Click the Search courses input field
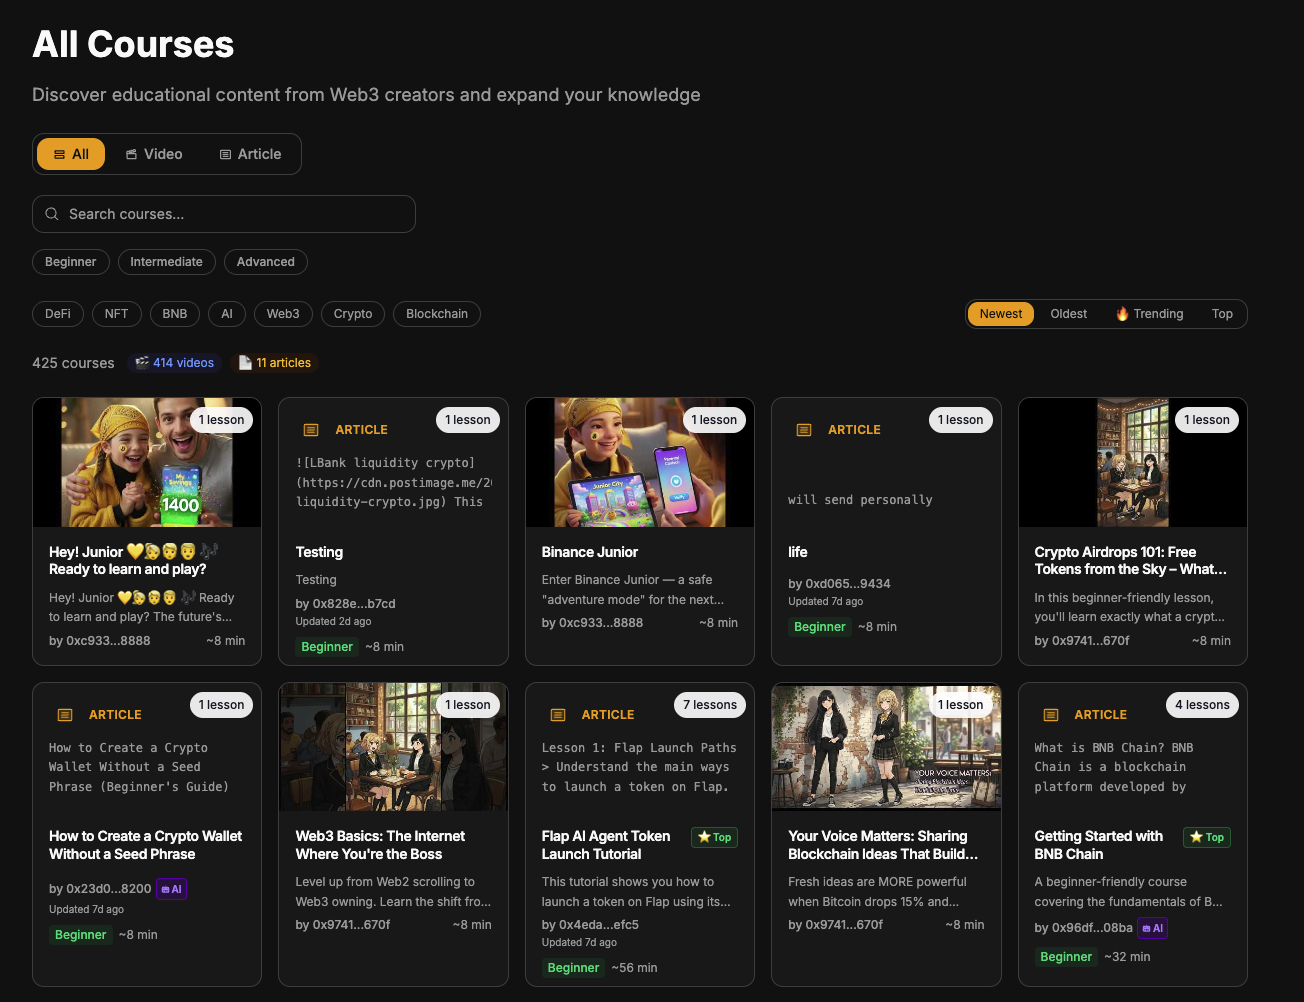Screen dimensions: 1304x1002 coord(224,214)
